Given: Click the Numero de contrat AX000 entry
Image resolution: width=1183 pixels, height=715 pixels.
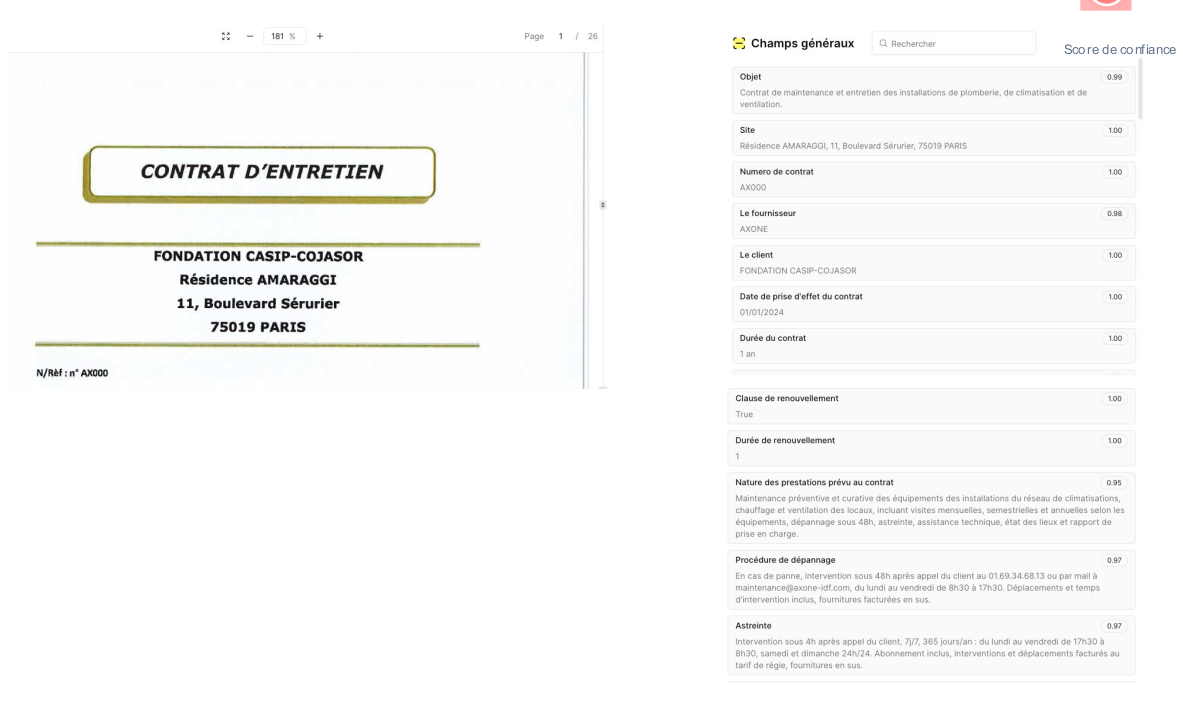Looking at the screenshot, I should click(x=930, y=180).
